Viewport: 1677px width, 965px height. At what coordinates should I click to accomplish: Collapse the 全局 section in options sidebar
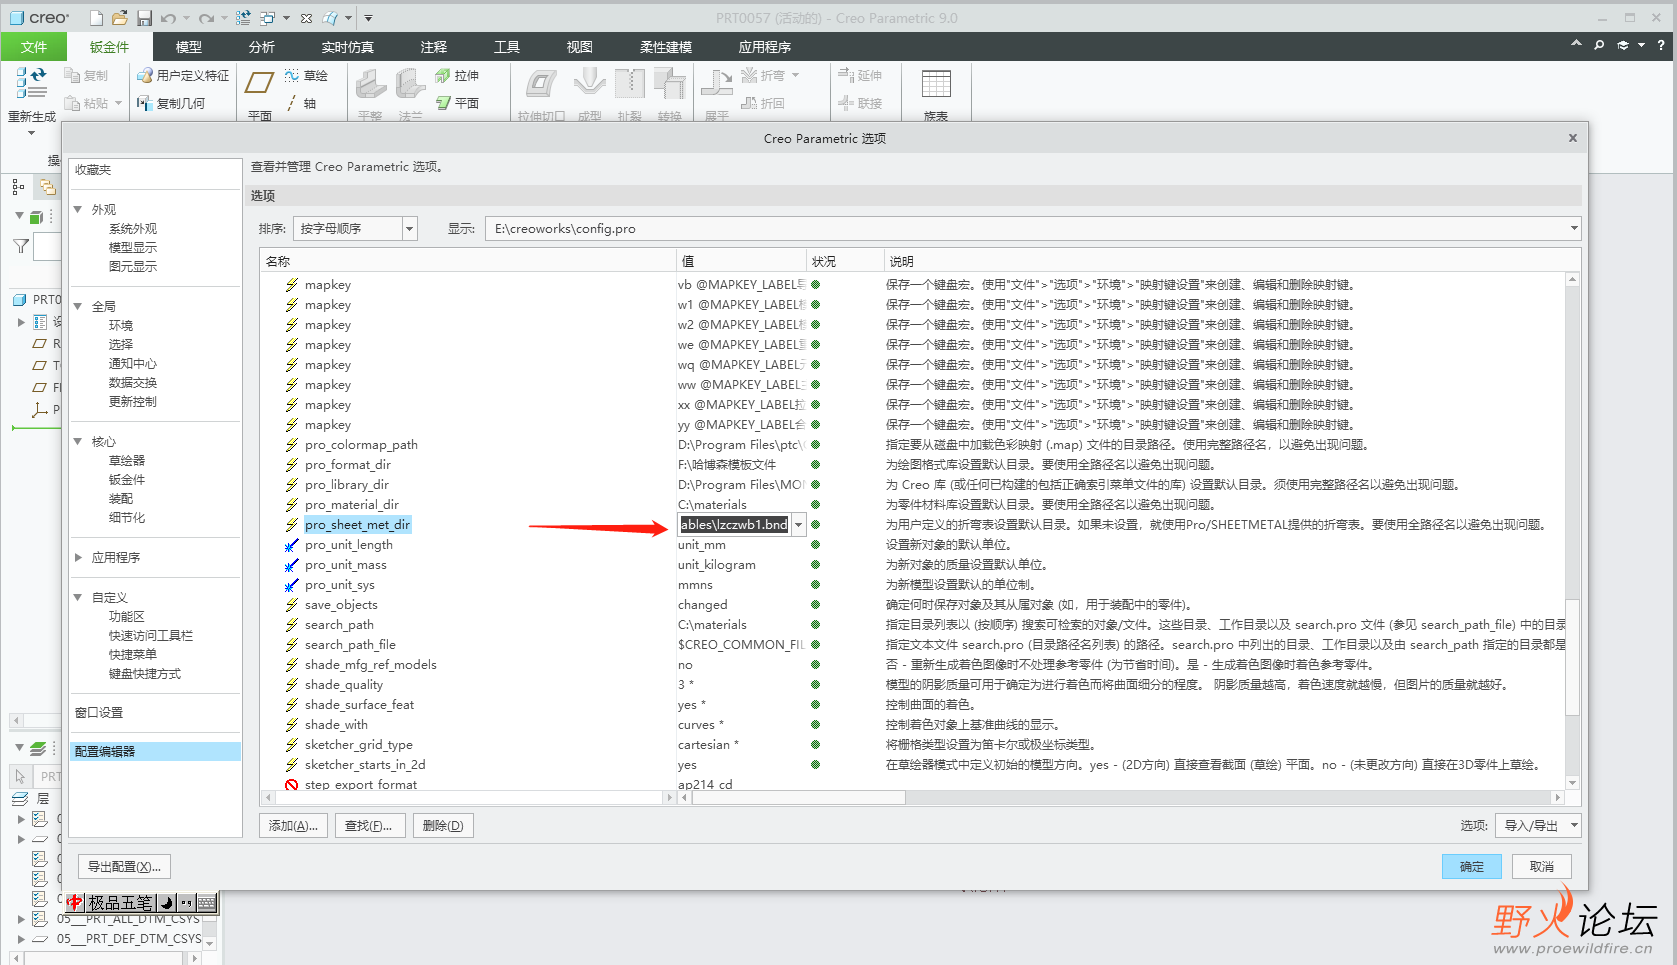(78, 306)
